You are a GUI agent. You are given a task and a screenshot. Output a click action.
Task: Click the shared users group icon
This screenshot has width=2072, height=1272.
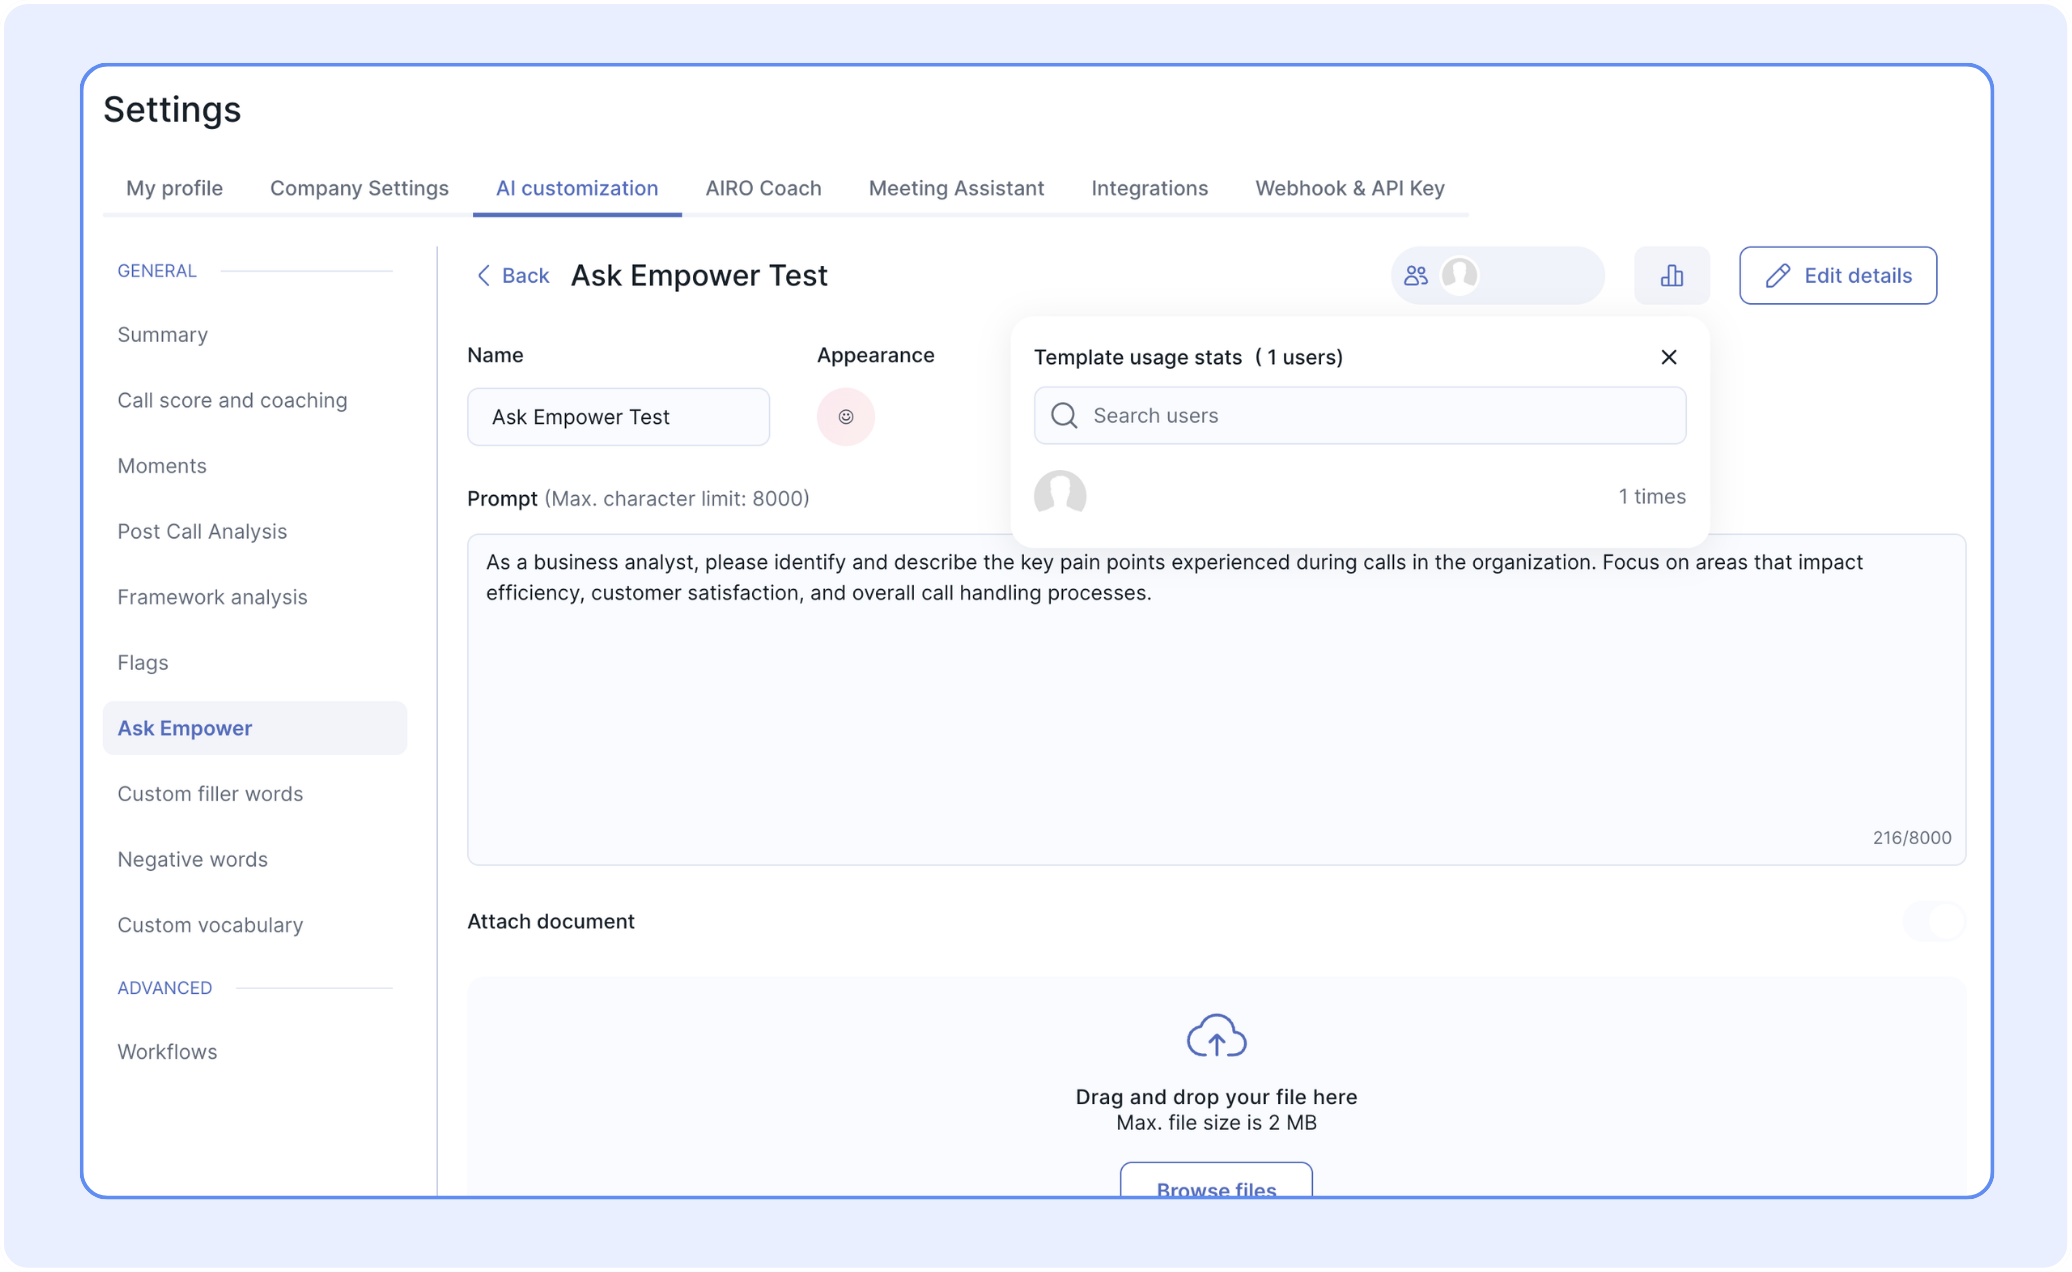coord(1415,276)
